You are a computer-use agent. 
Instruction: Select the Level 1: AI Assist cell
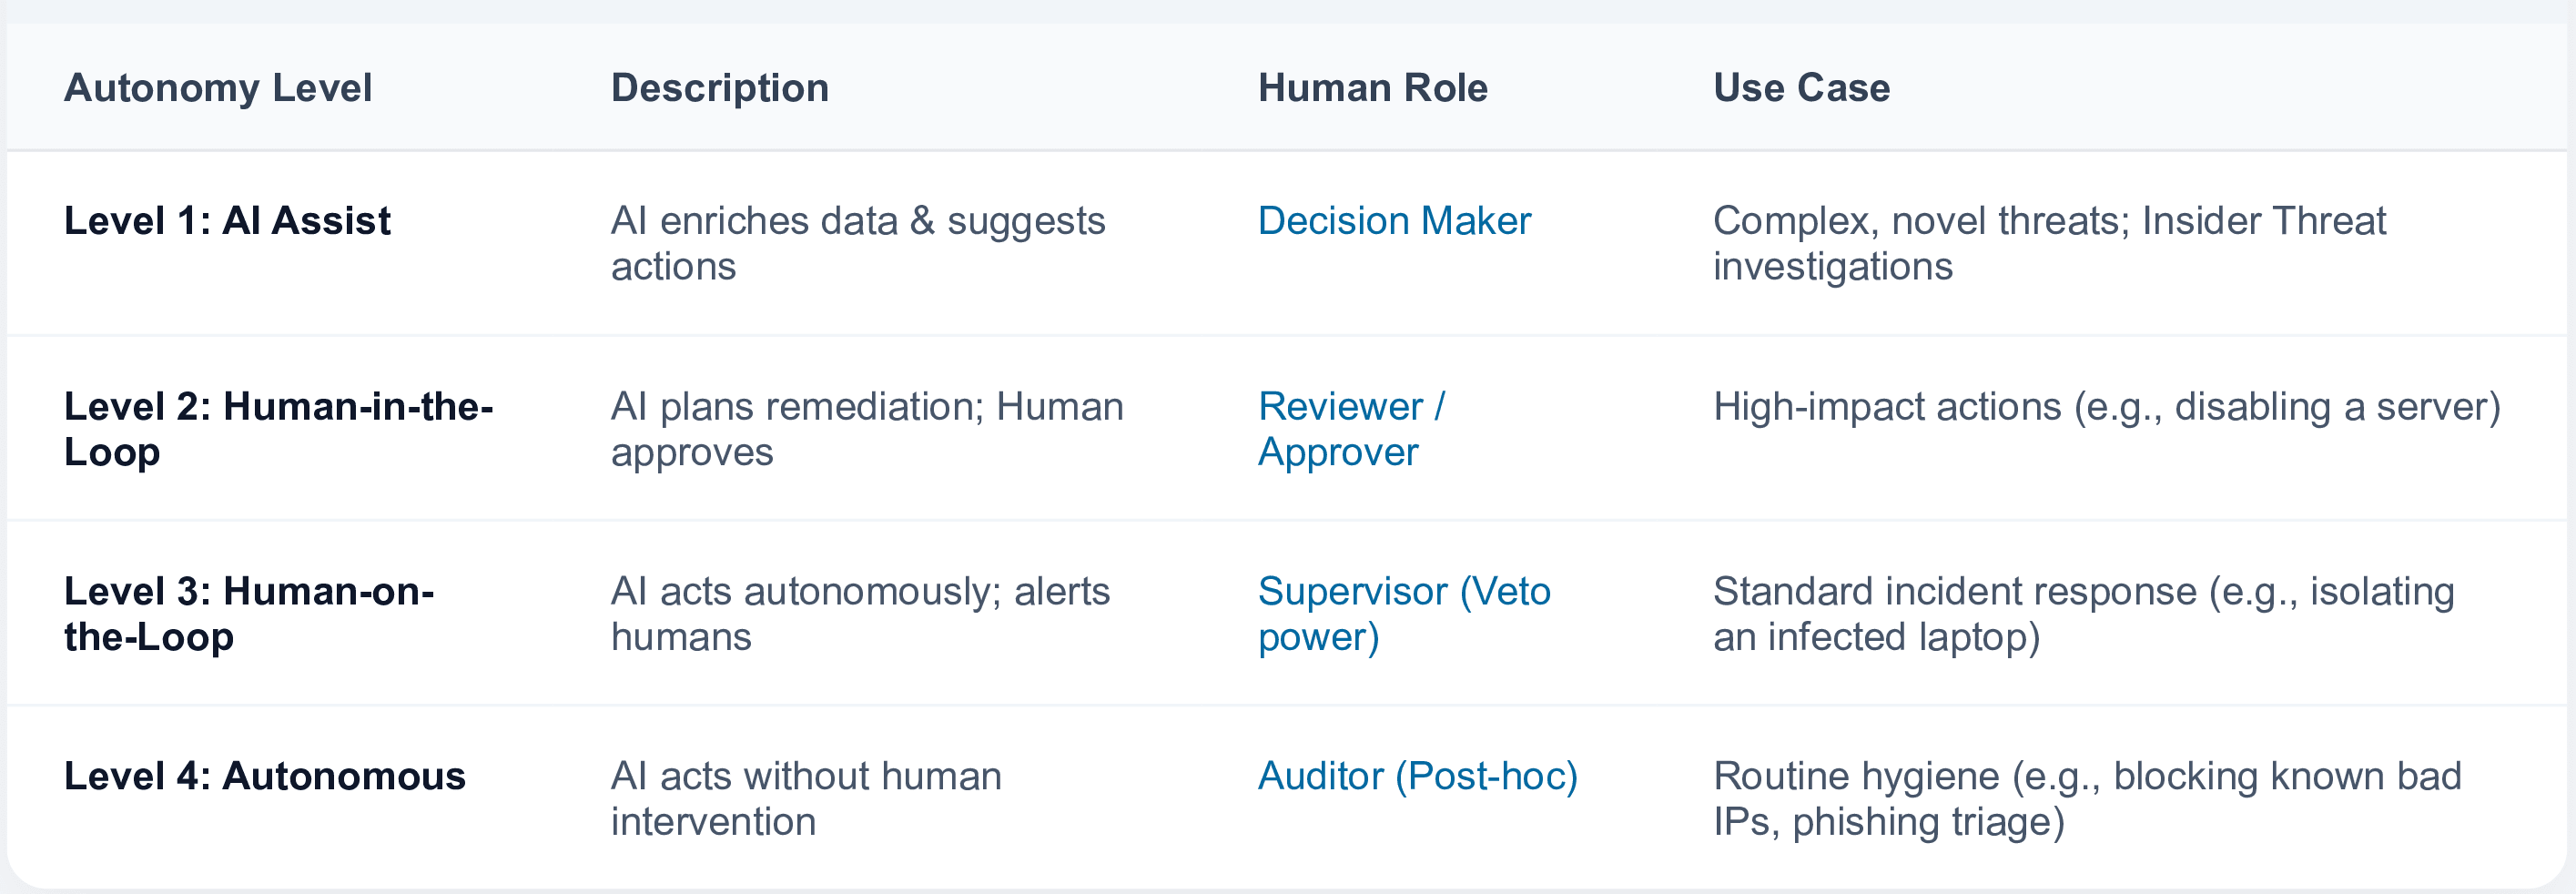(x=227, y=221)
